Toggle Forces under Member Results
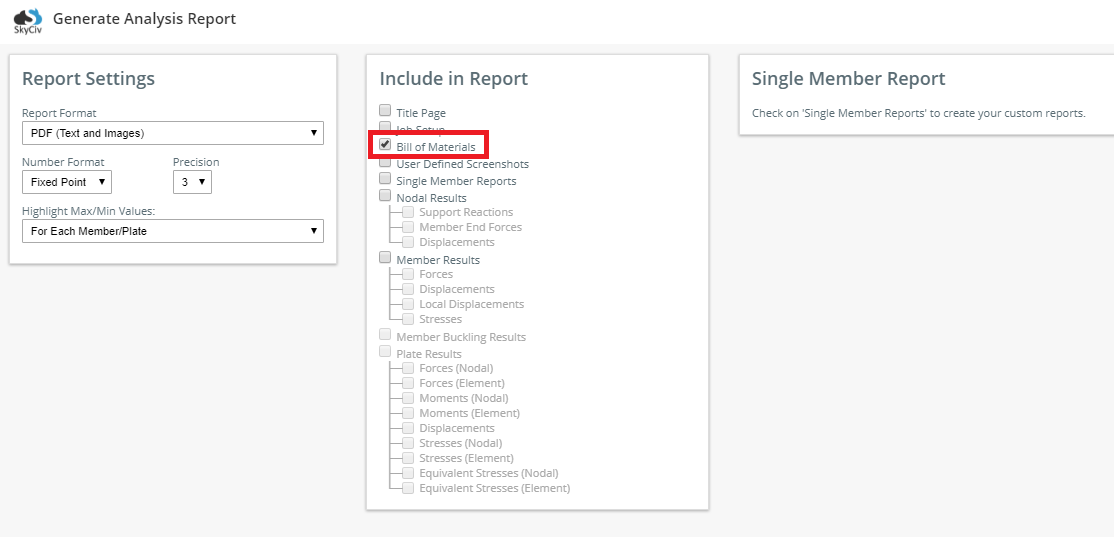This screenshot has width=1114, height=537. [409, 273]
